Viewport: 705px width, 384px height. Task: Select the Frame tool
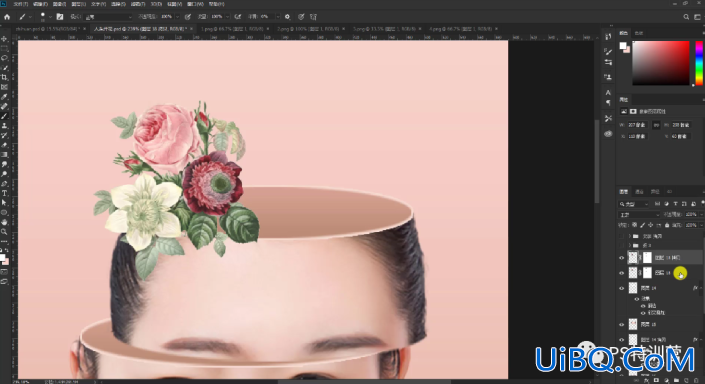click(x=4, y=87)
